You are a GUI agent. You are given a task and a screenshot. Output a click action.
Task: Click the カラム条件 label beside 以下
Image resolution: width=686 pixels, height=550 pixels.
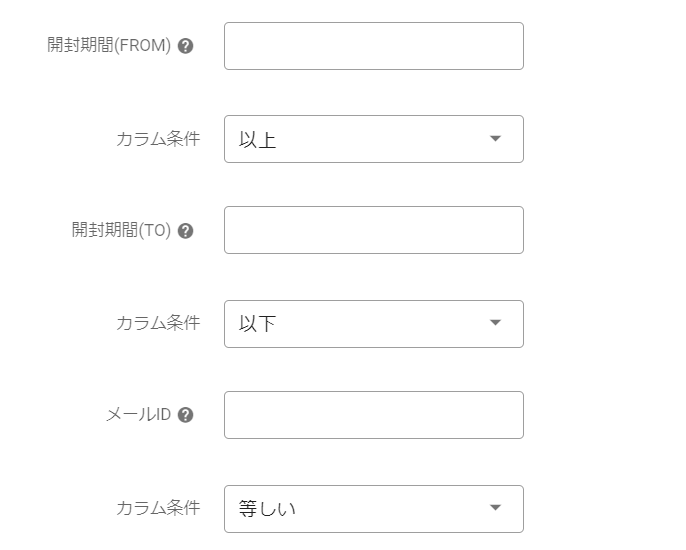pos(157,323)
